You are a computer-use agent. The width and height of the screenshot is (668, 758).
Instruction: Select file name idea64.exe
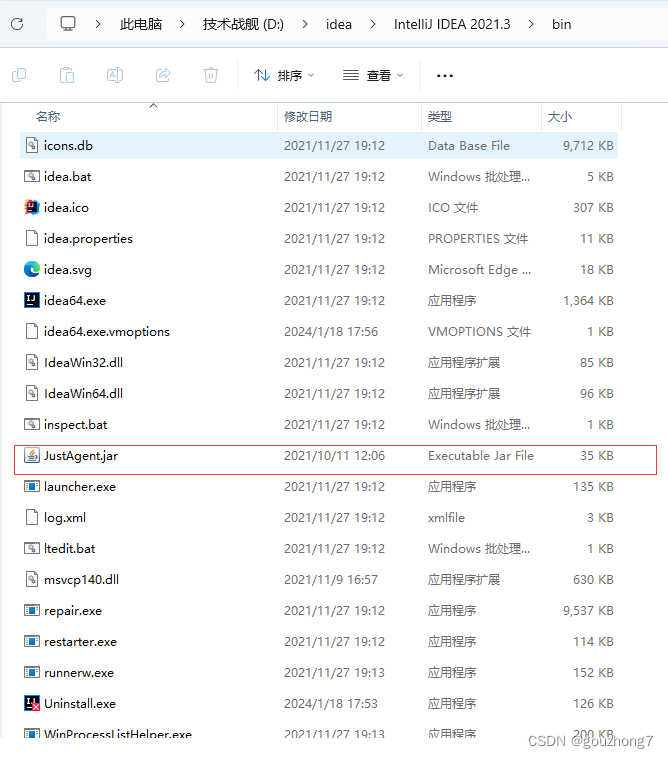(74, 301)
